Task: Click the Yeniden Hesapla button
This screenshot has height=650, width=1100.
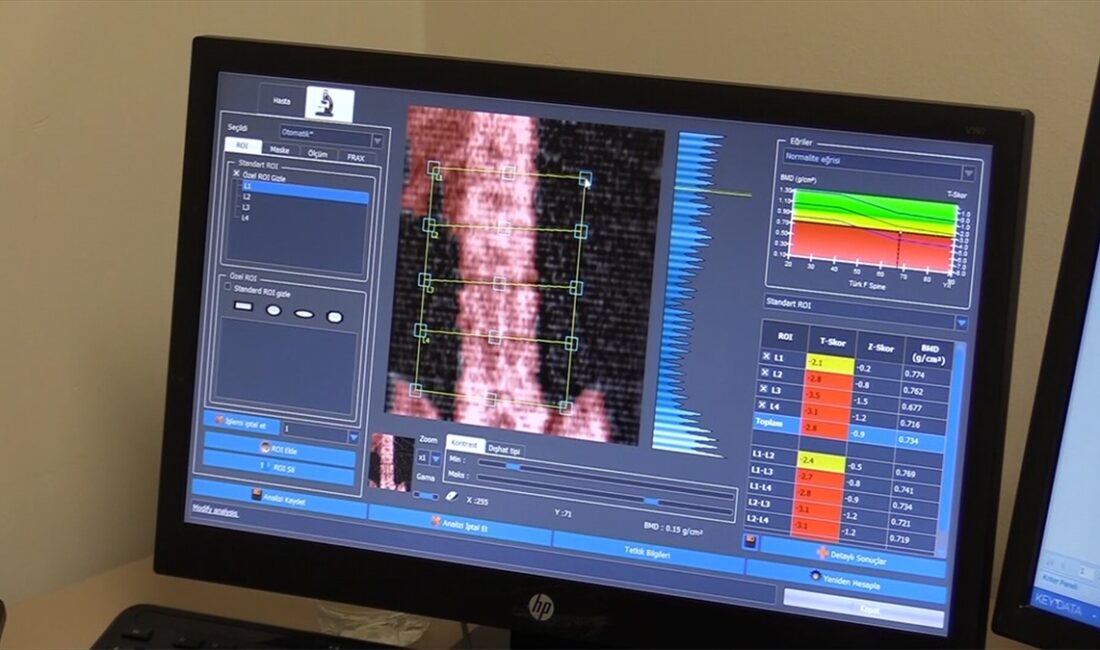Action: (x=845, y=583)
